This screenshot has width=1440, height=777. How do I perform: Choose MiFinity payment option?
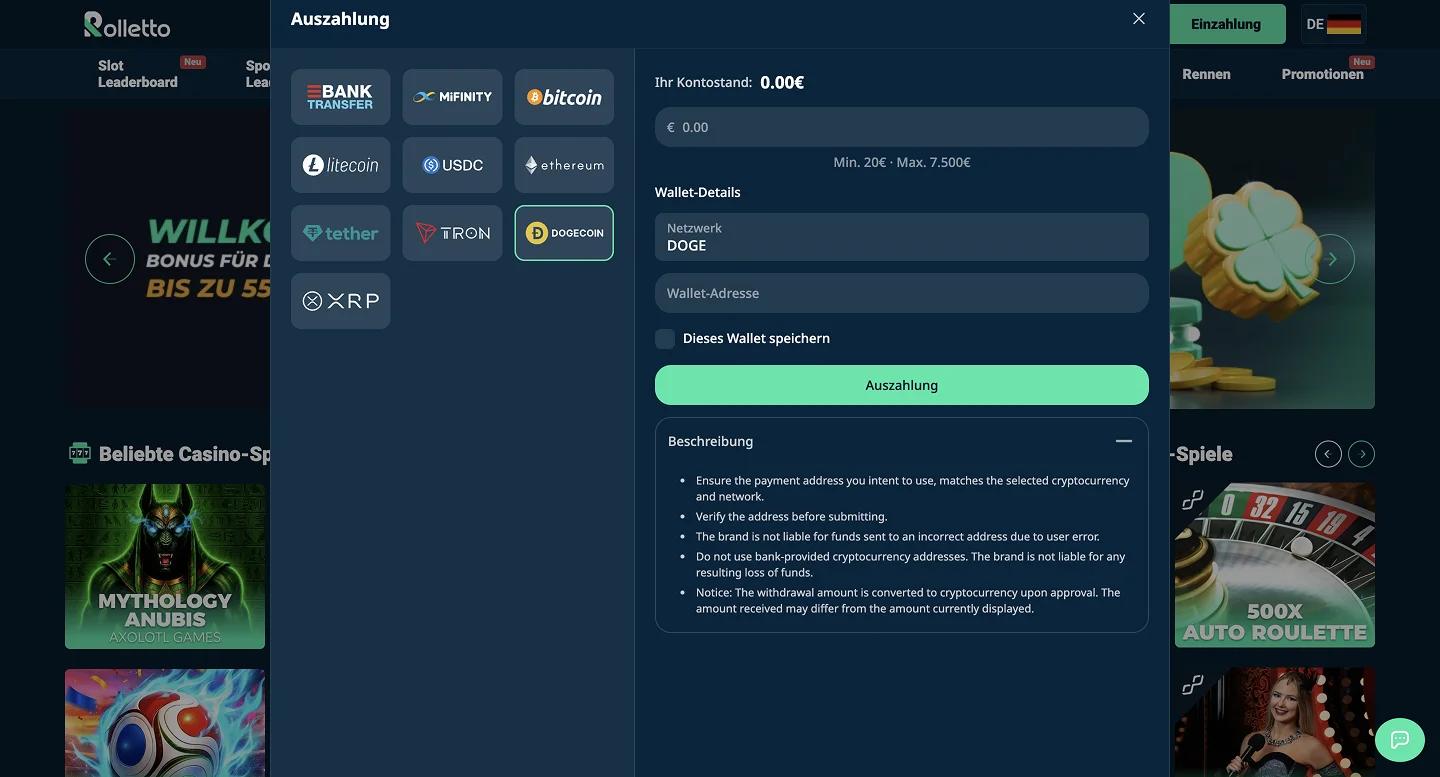(452, 97)
